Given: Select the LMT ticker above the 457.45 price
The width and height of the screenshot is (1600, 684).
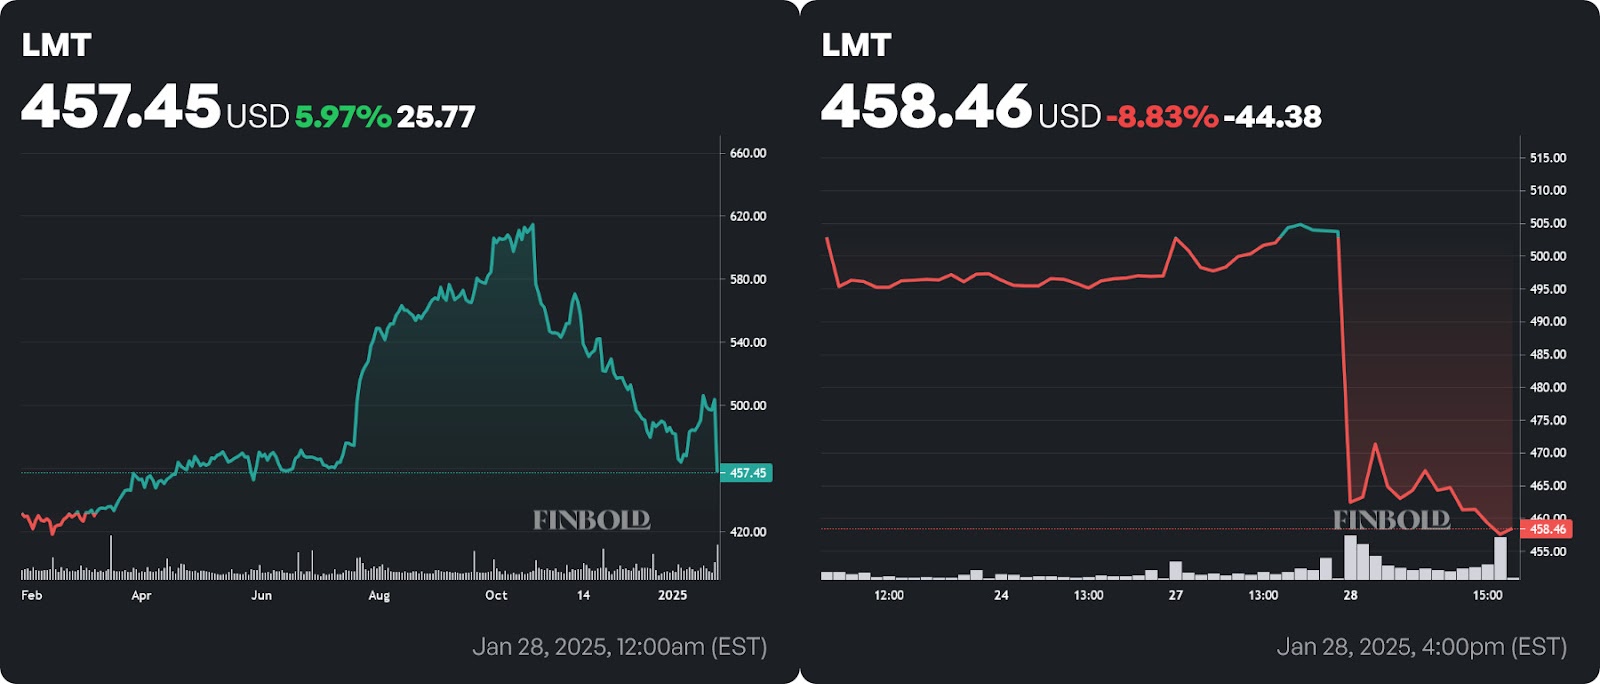Looking at the screenshot, I should pyautogui.click(x=57, y=45).
